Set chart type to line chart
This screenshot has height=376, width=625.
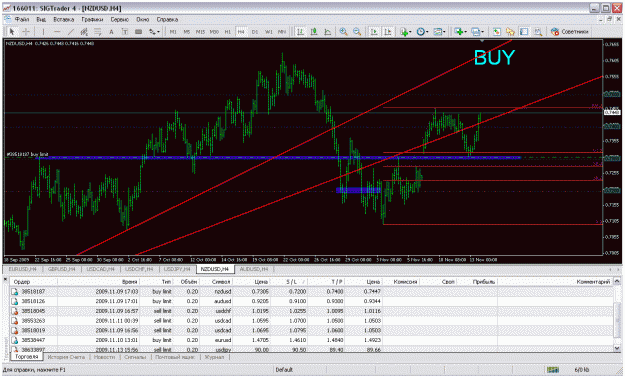tap(328, 31)
